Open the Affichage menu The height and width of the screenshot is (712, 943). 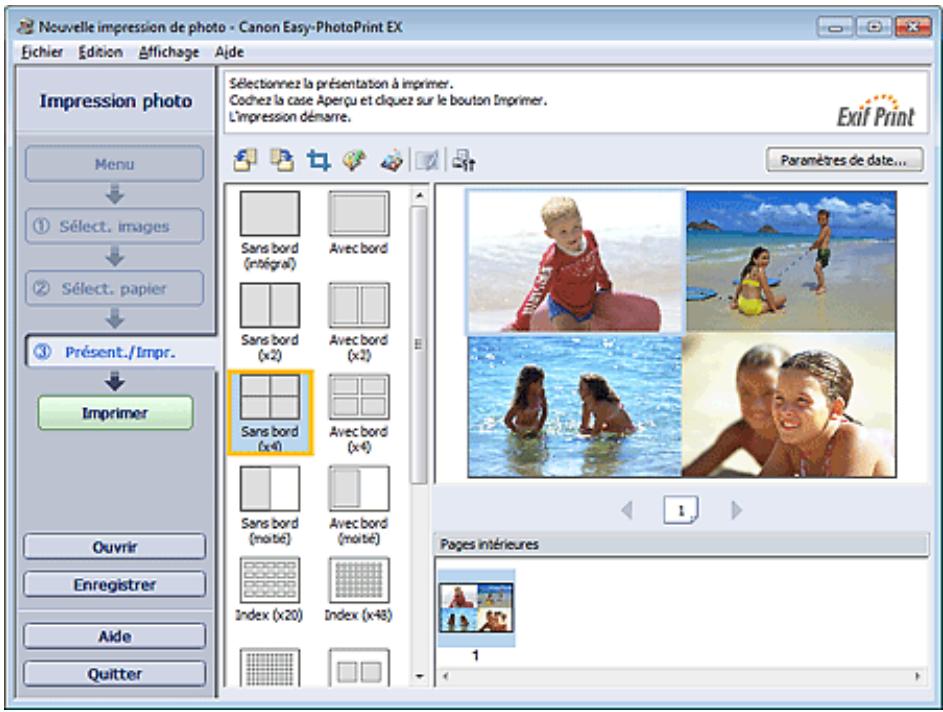169,52
